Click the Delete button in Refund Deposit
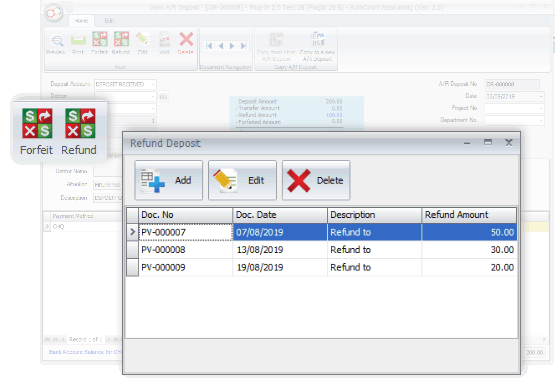 point(316,180)
